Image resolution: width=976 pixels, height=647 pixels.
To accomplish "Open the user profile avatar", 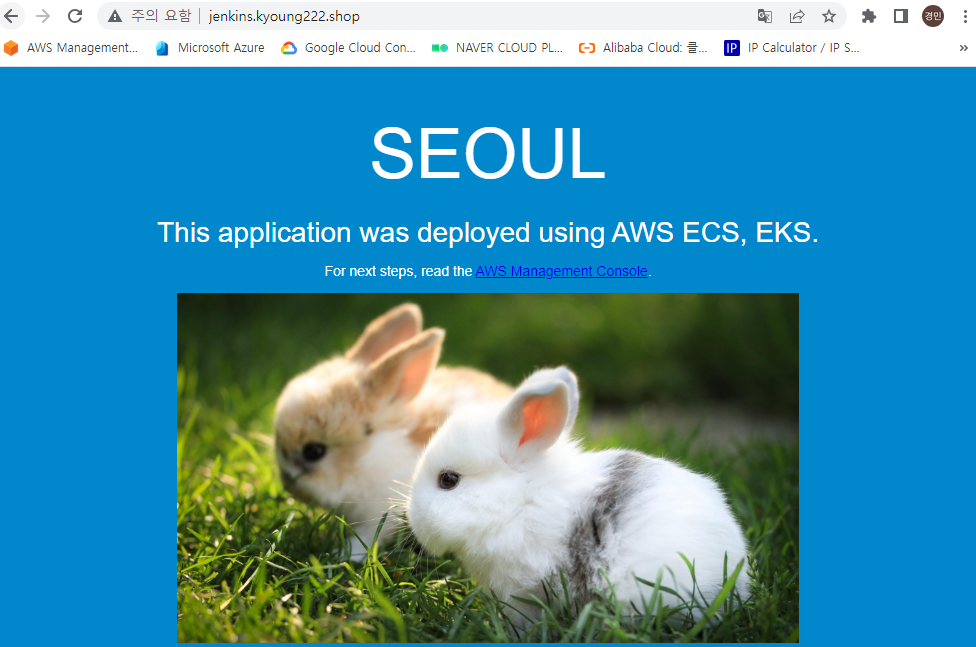I will [932, 16].
